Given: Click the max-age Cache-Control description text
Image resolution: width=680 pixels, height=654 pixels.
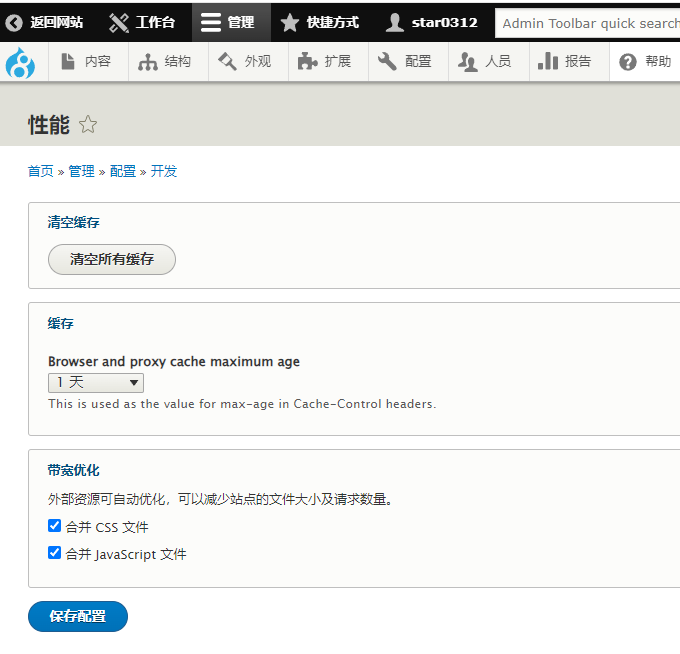Looking at the screenshot, I should [242, 404].
